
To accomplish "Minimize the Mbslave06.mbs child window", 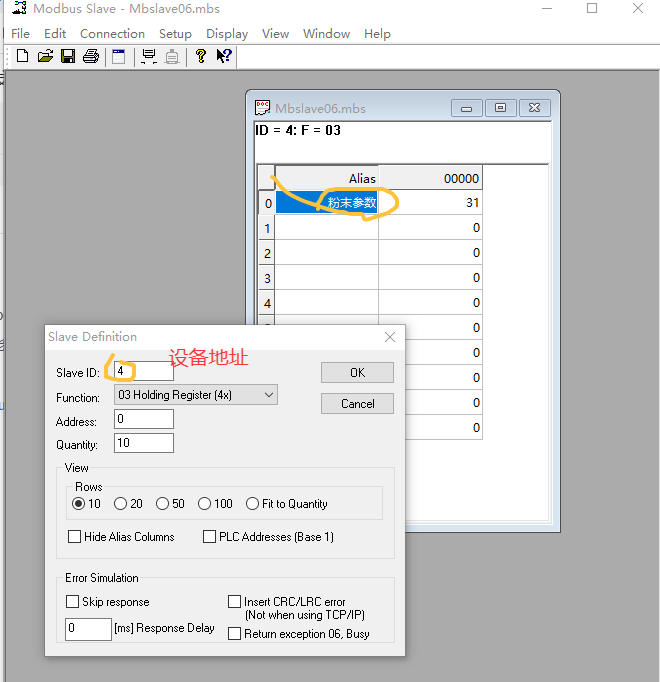I will click(x=466, y=108).
